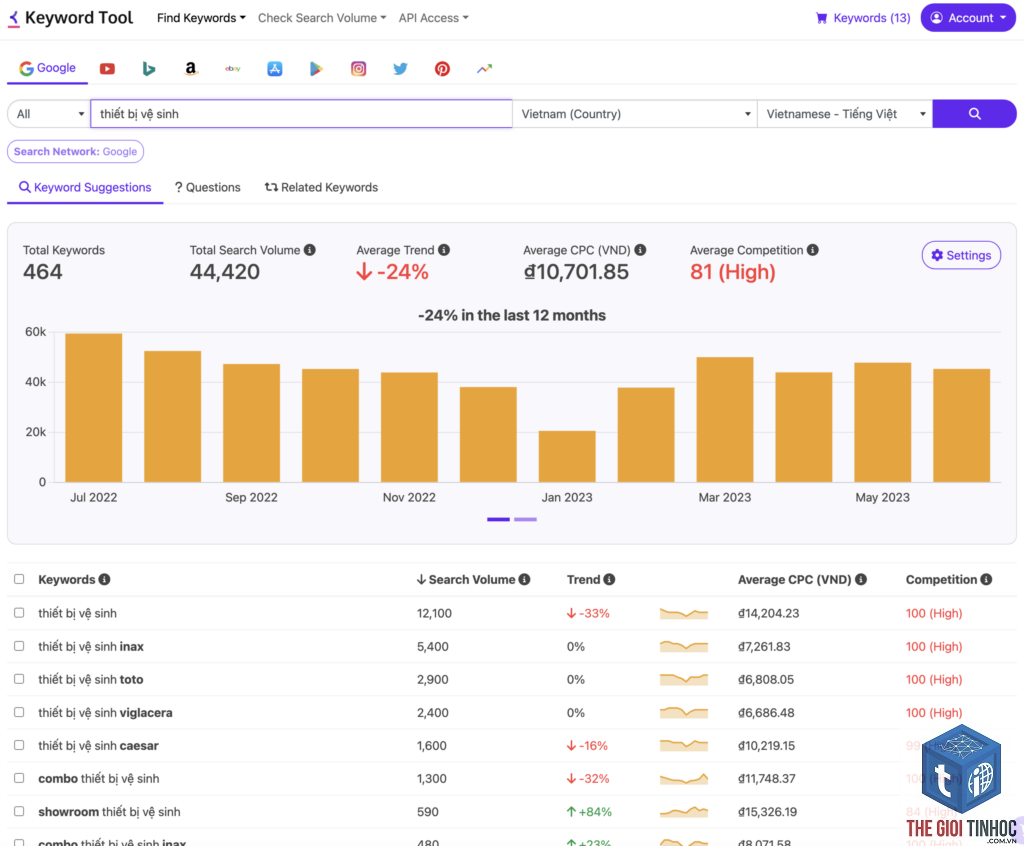Check the 'showroom thiết bị vệ sinh' checkbox
Image resolution: width=1024 pixels, height=846 pixels.
point(19,811)
